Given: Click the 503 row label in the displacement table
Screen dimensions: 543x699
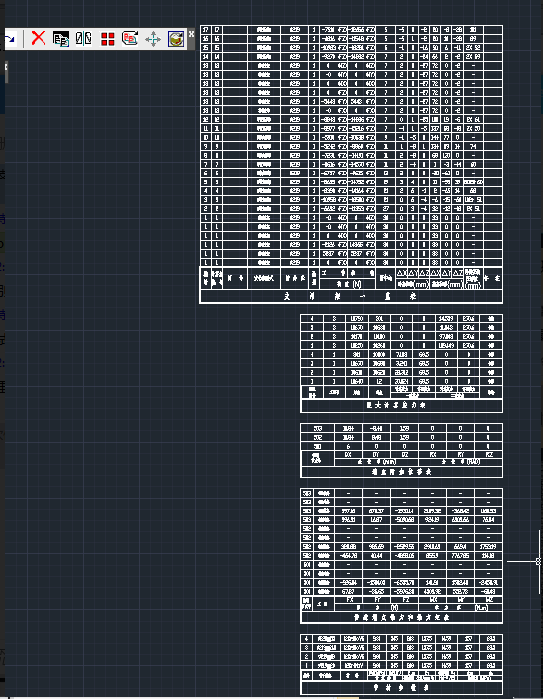Looking at the screenshot, I should tap(317, 428).
